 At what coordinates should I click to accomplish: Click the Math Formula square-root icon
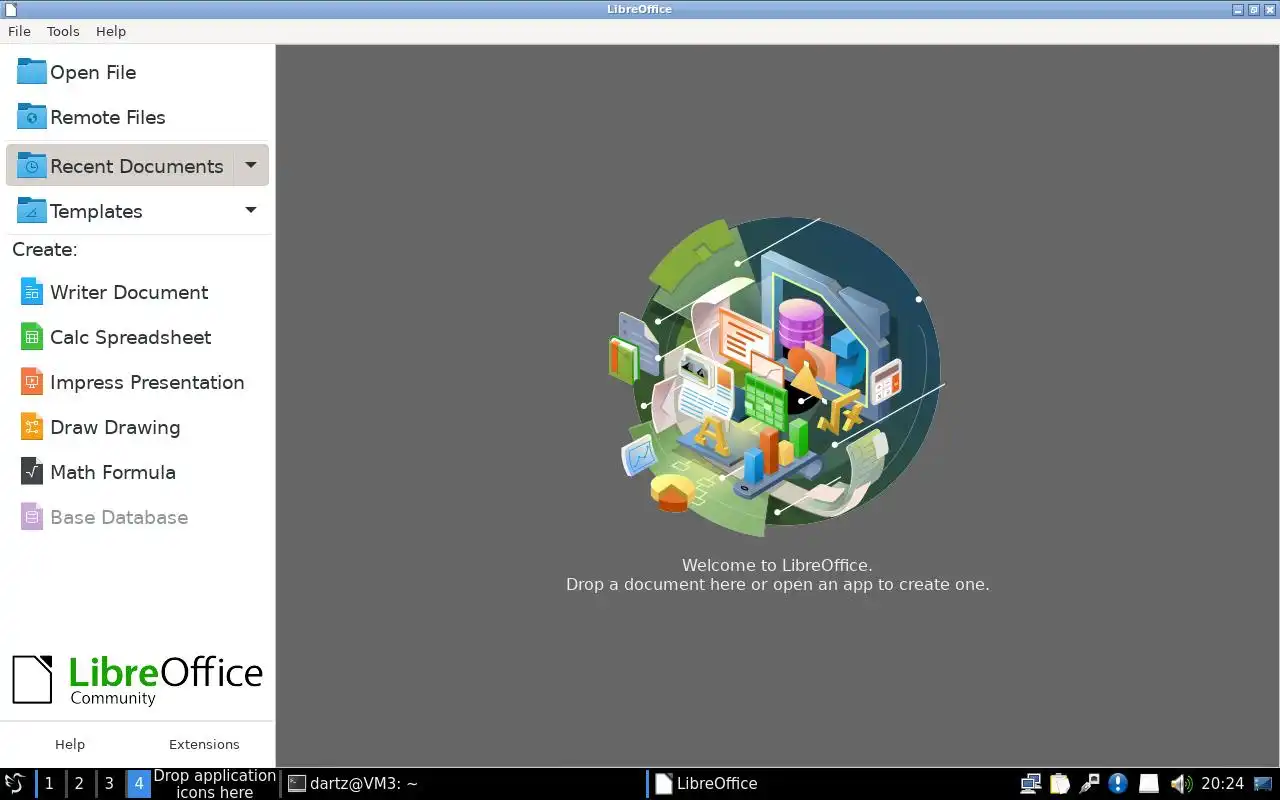(x=32, y=472)
